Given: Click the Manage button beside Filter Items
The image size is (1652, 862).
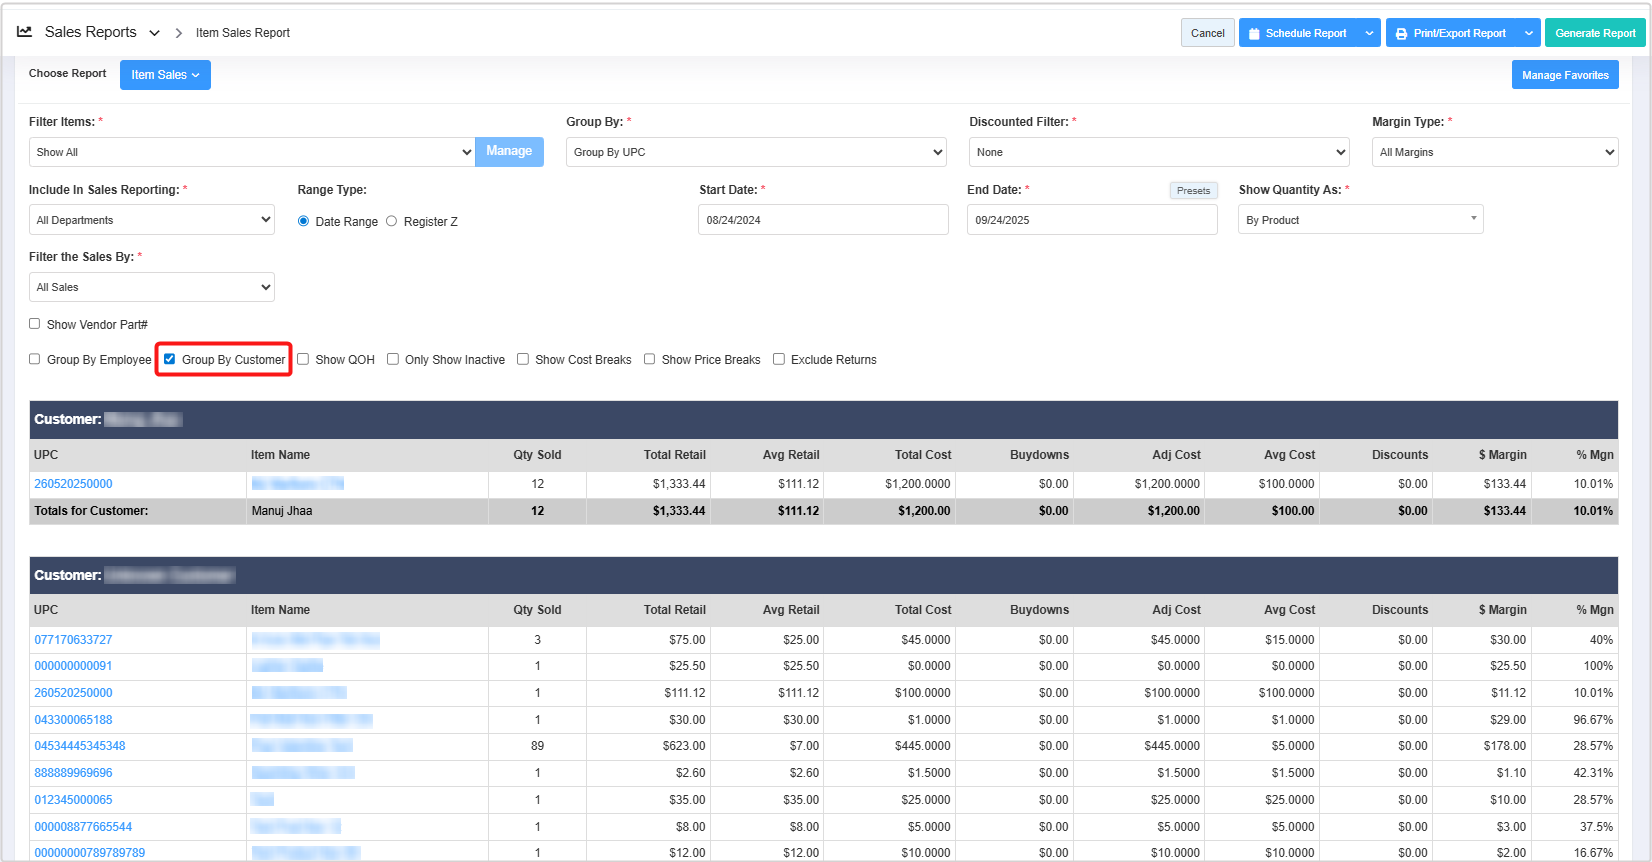Looking at the screenshot, I should tap(509, 151).
